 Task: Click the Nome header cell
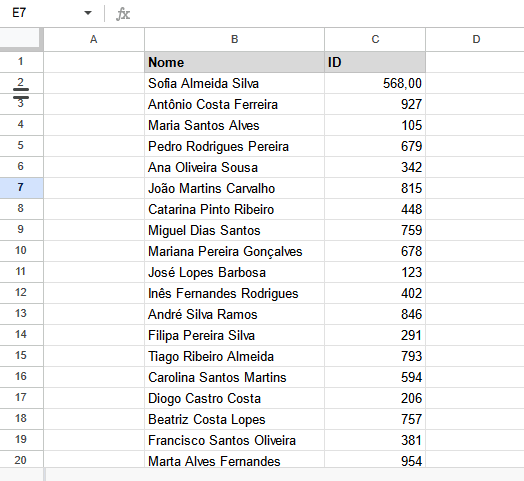pos(234,62)
